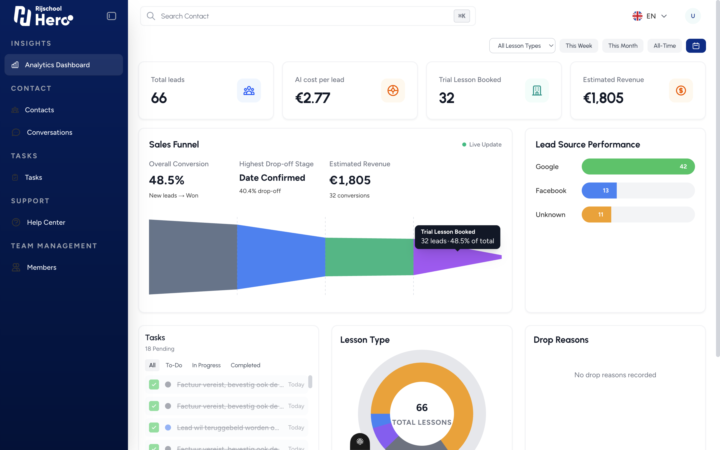Click the Estimated Revenue dollar icon
This screenshot has height=450, width=720.
[x=681, y=90]
